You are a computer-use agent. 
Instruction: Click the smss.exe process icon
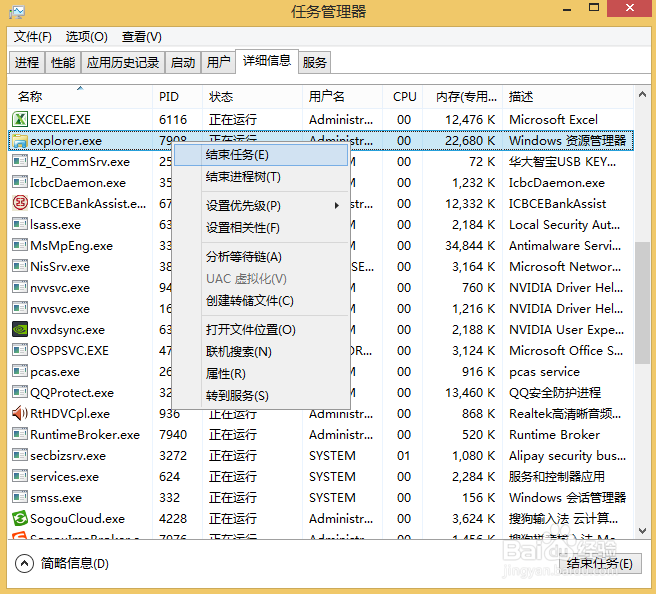coord(20,497)
